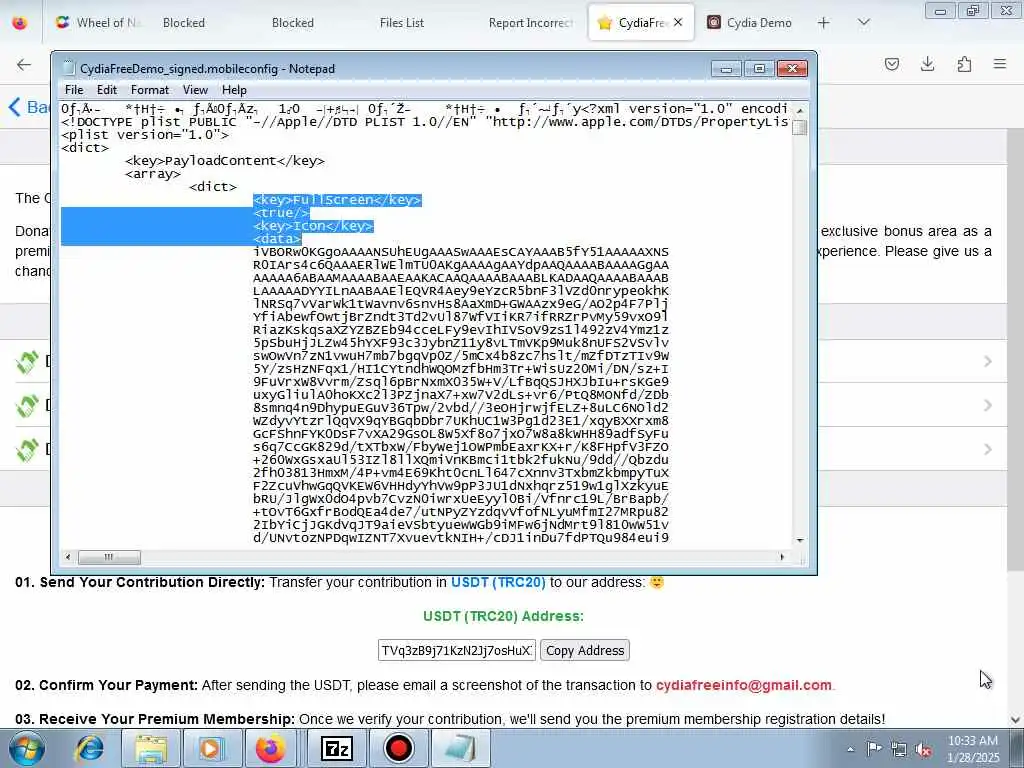Minimize the Notepad window

(726, 69)
